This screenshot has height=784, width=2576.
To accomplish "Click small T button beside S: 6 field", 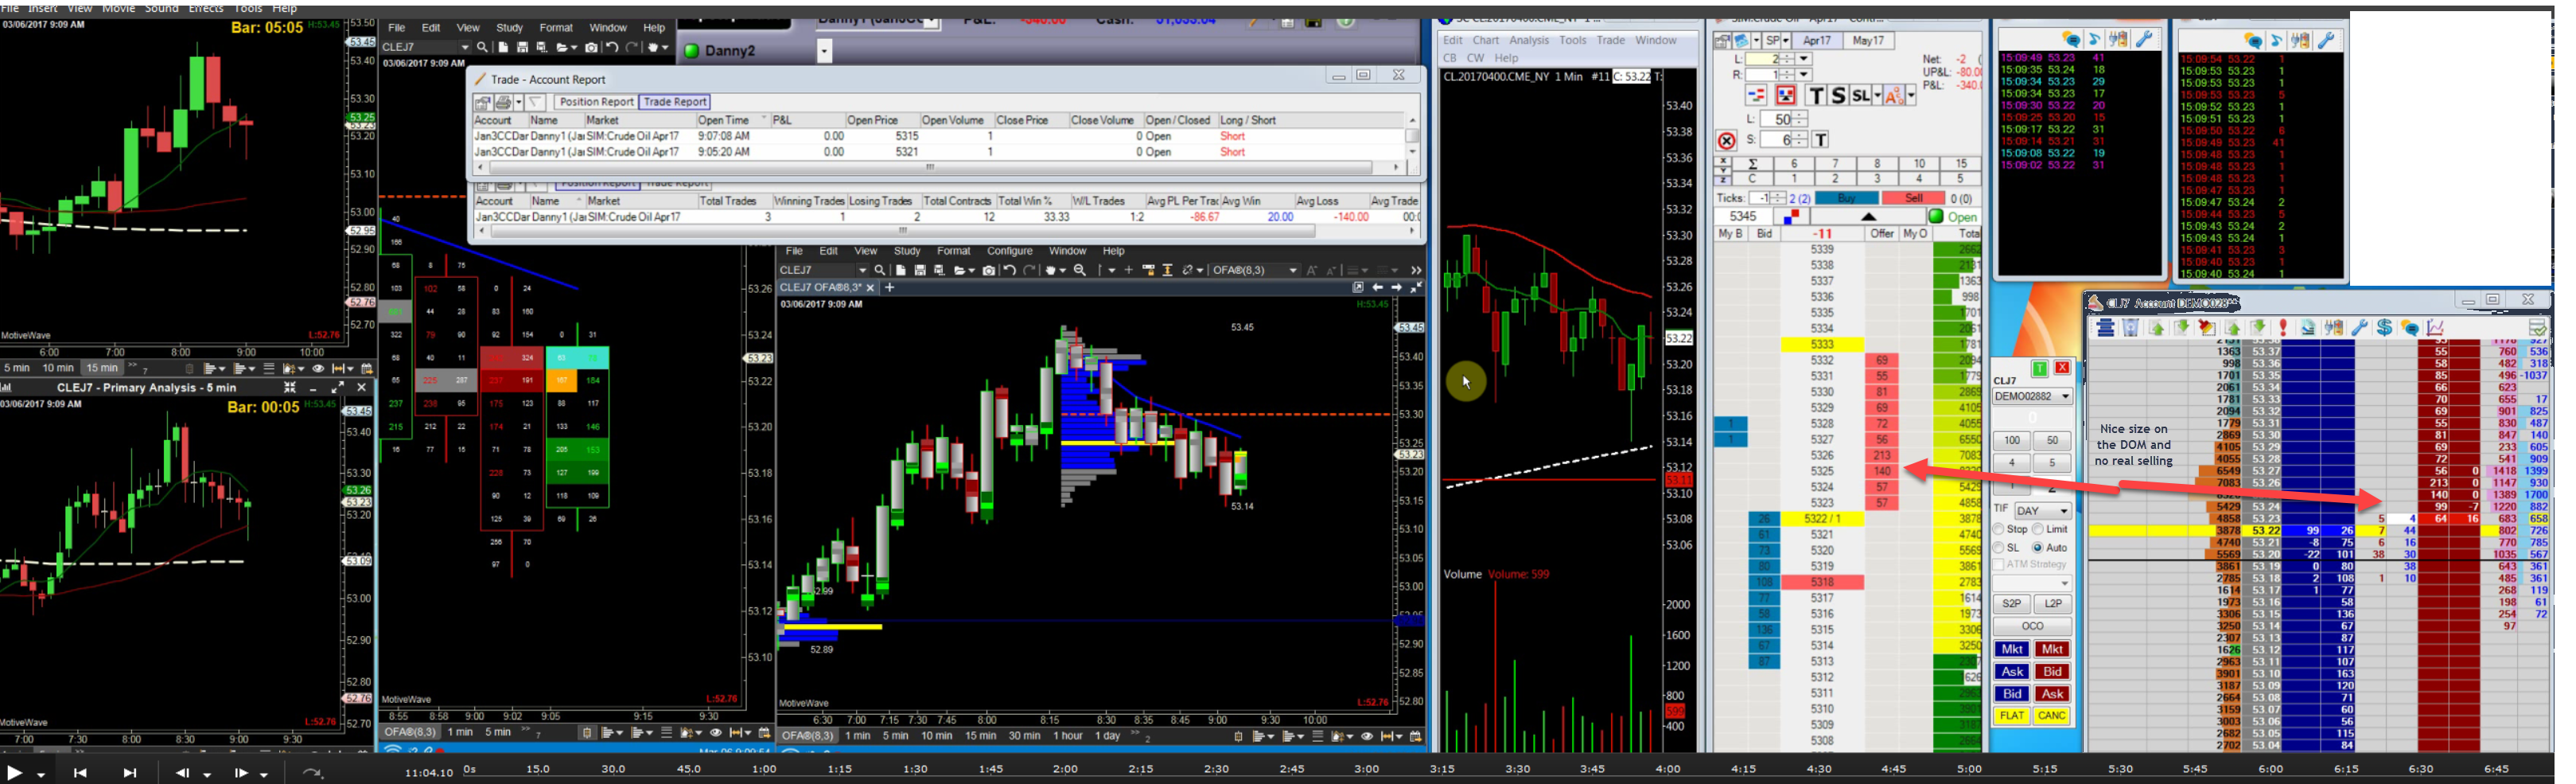I will [x=1820, y=140].
